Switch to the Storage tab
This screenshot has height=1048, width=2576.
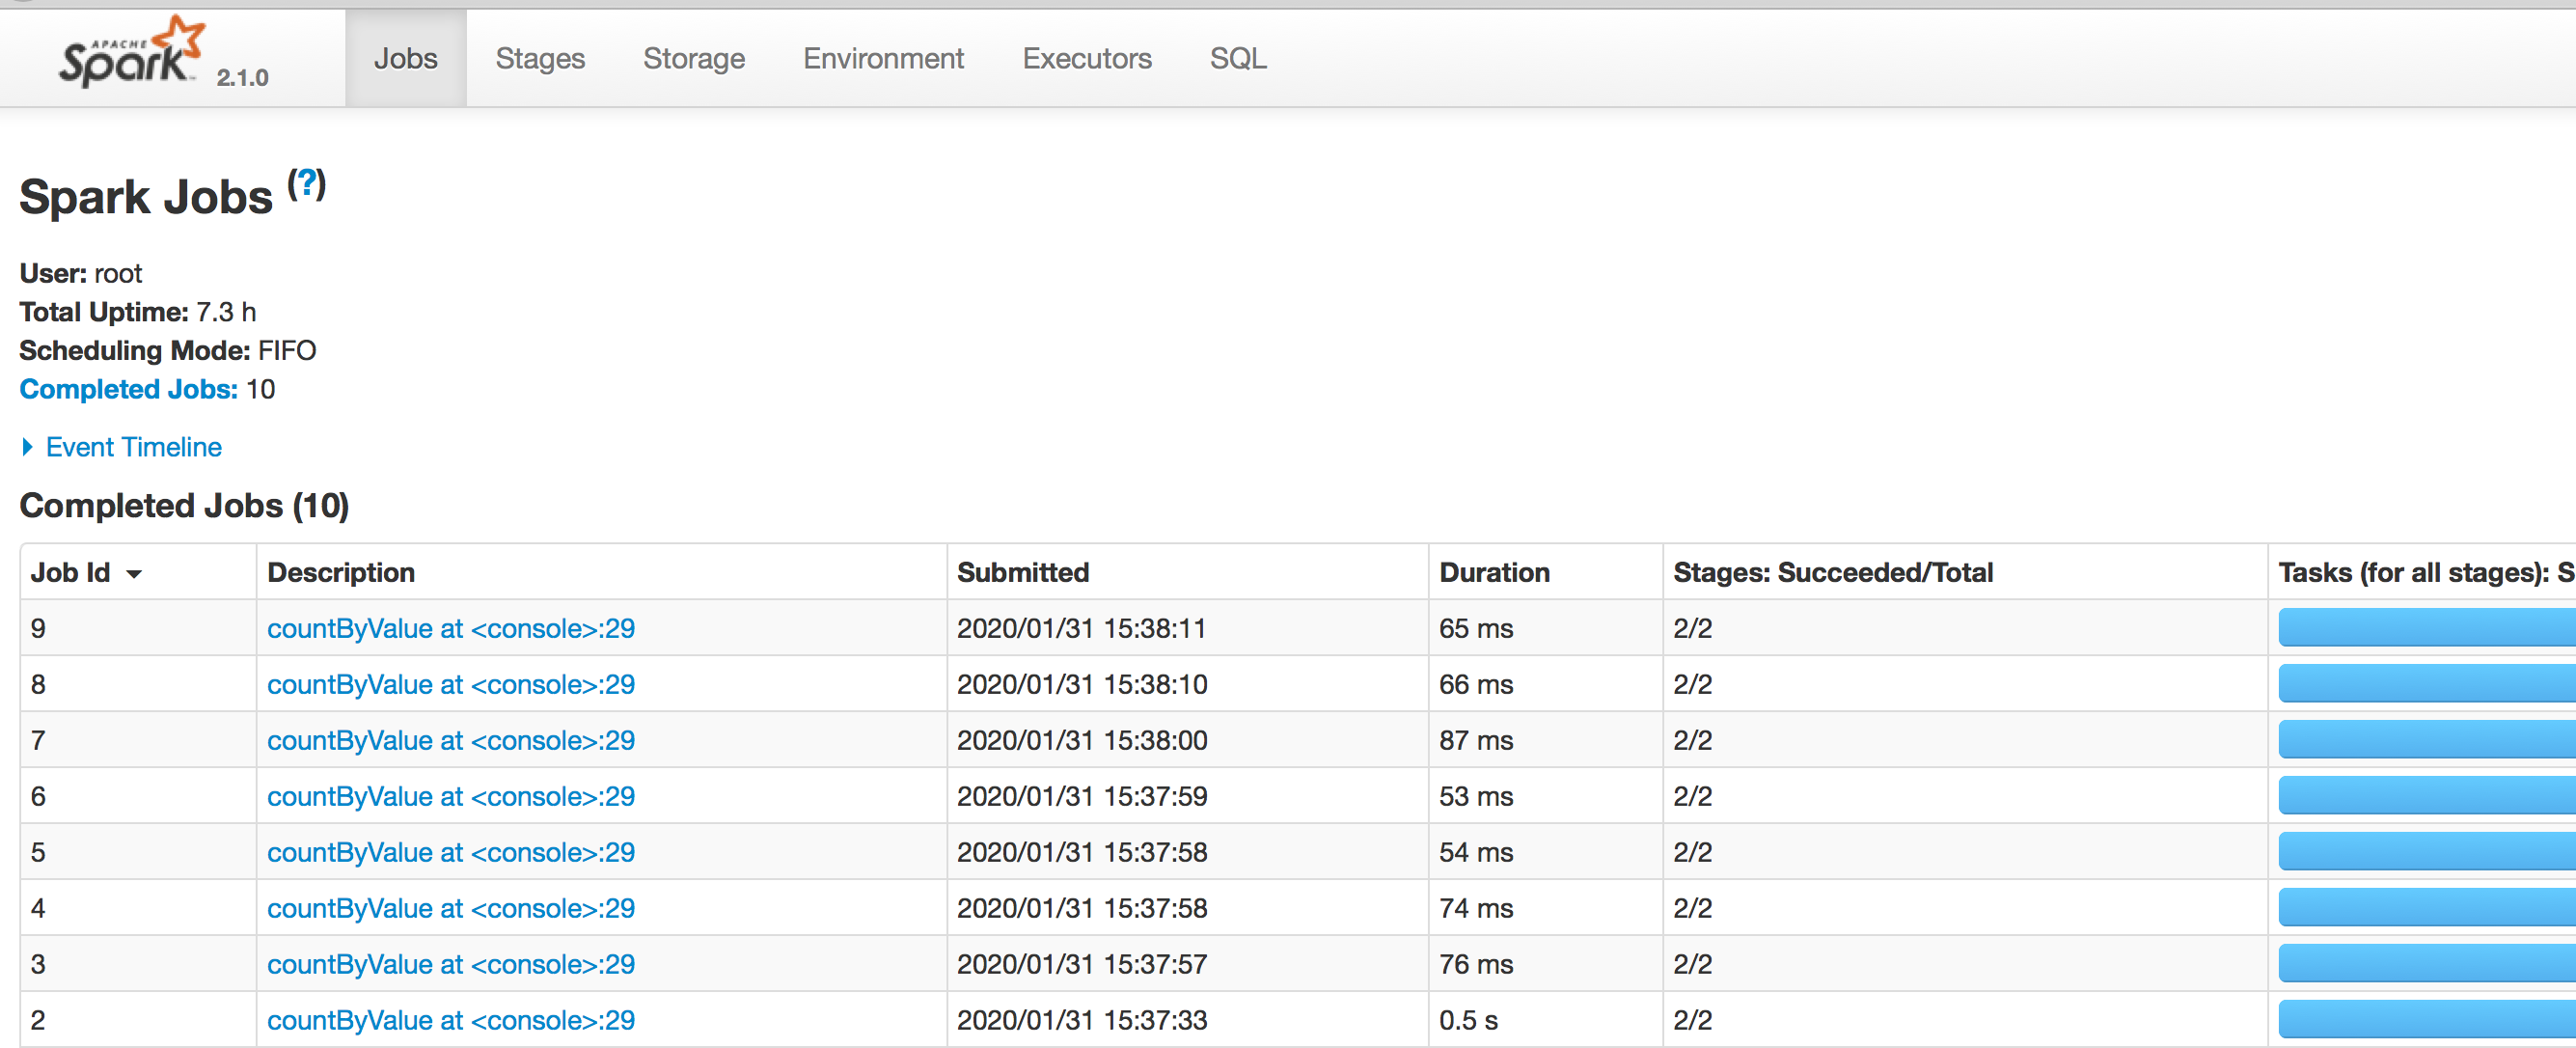(x=694, y=58)
